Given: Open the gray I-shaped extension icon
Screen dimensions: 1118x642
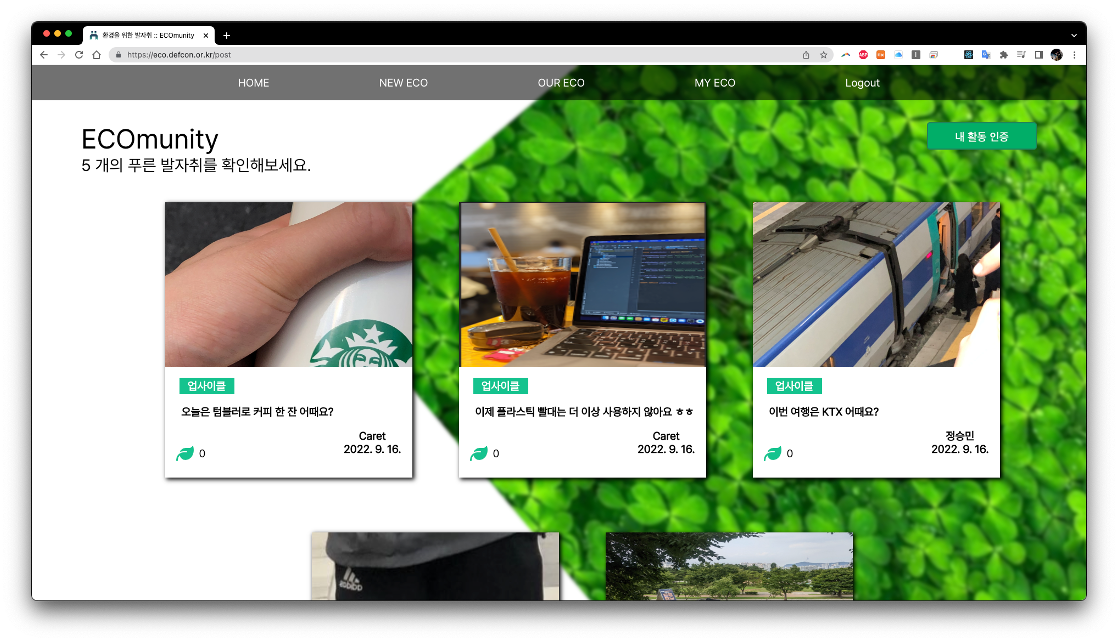Looking at the screenshot, I should (x=916, y=55).
